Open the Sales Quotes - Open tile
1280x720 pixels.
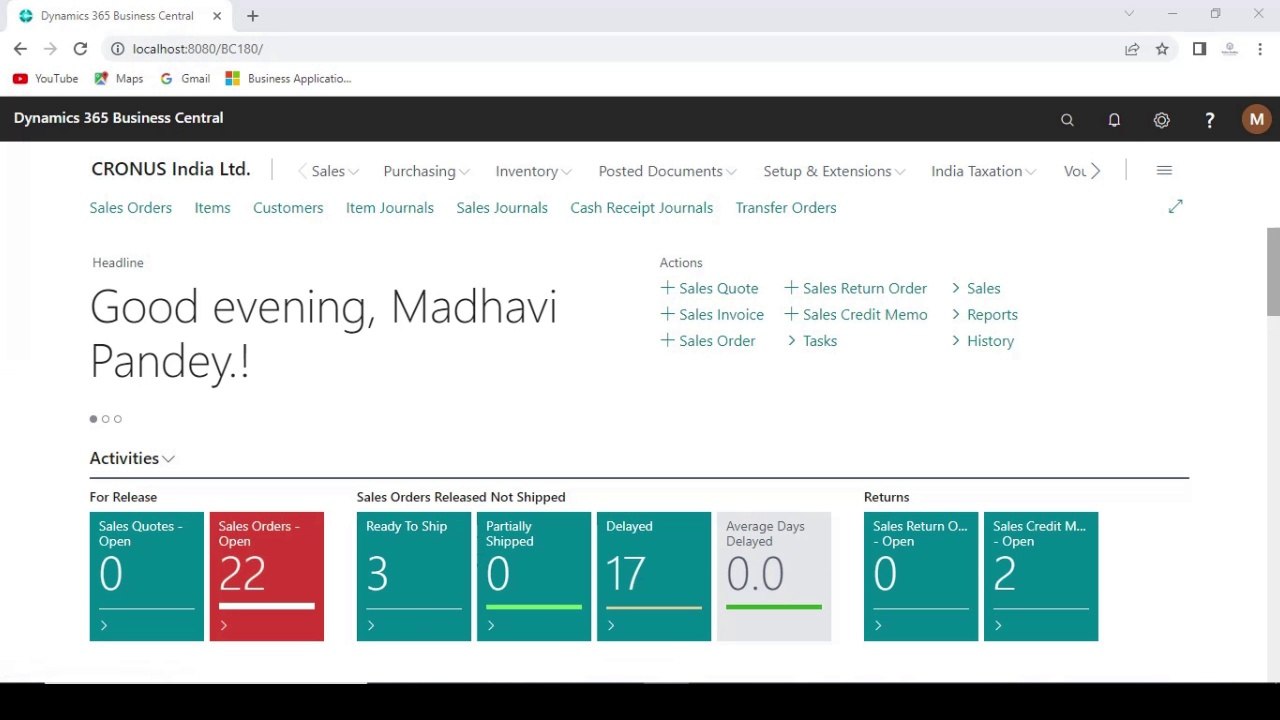pos(147,576)
